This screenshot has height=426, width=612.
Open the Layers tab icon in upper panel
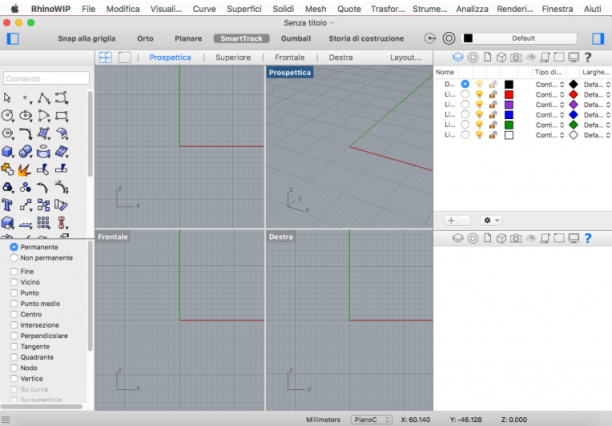[458, 57]
